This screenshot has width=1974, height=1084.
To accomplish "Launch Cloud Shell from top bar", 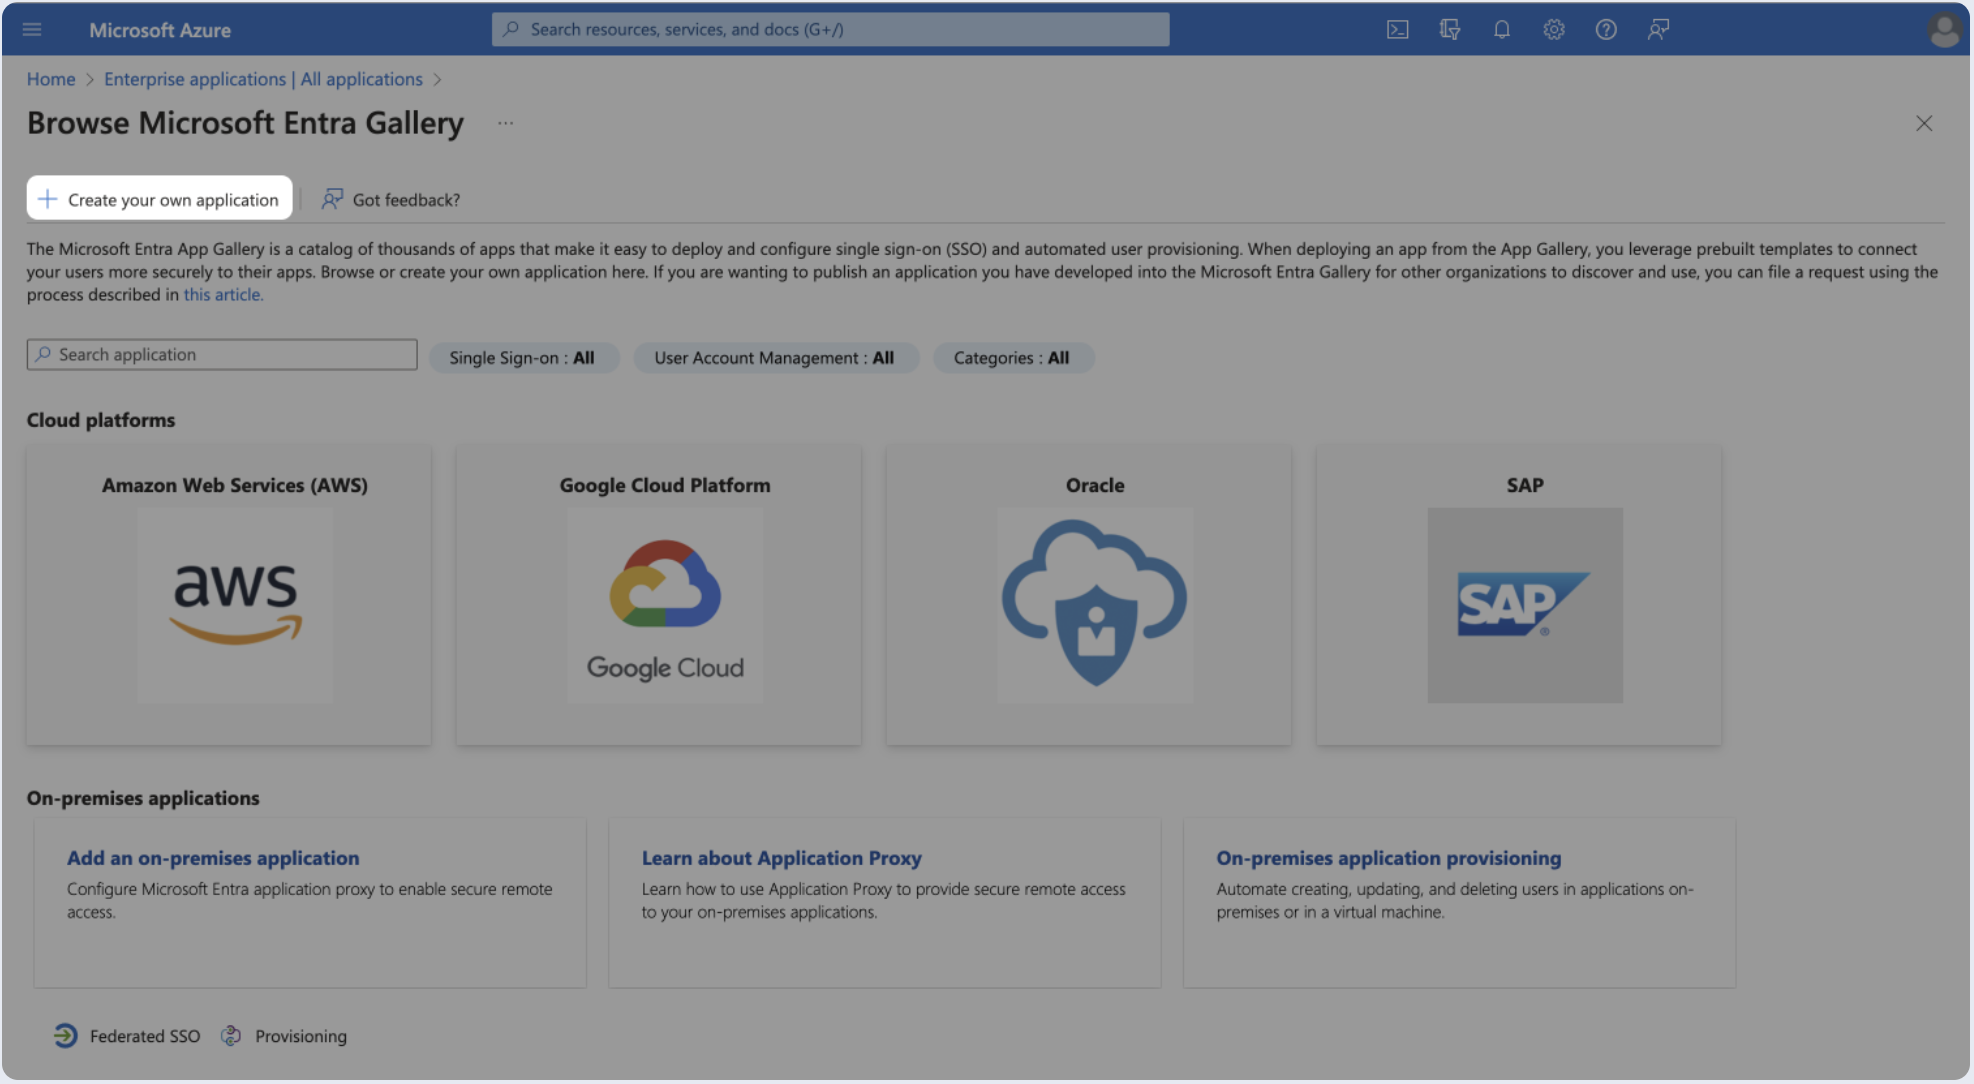I will [1397, 29].
